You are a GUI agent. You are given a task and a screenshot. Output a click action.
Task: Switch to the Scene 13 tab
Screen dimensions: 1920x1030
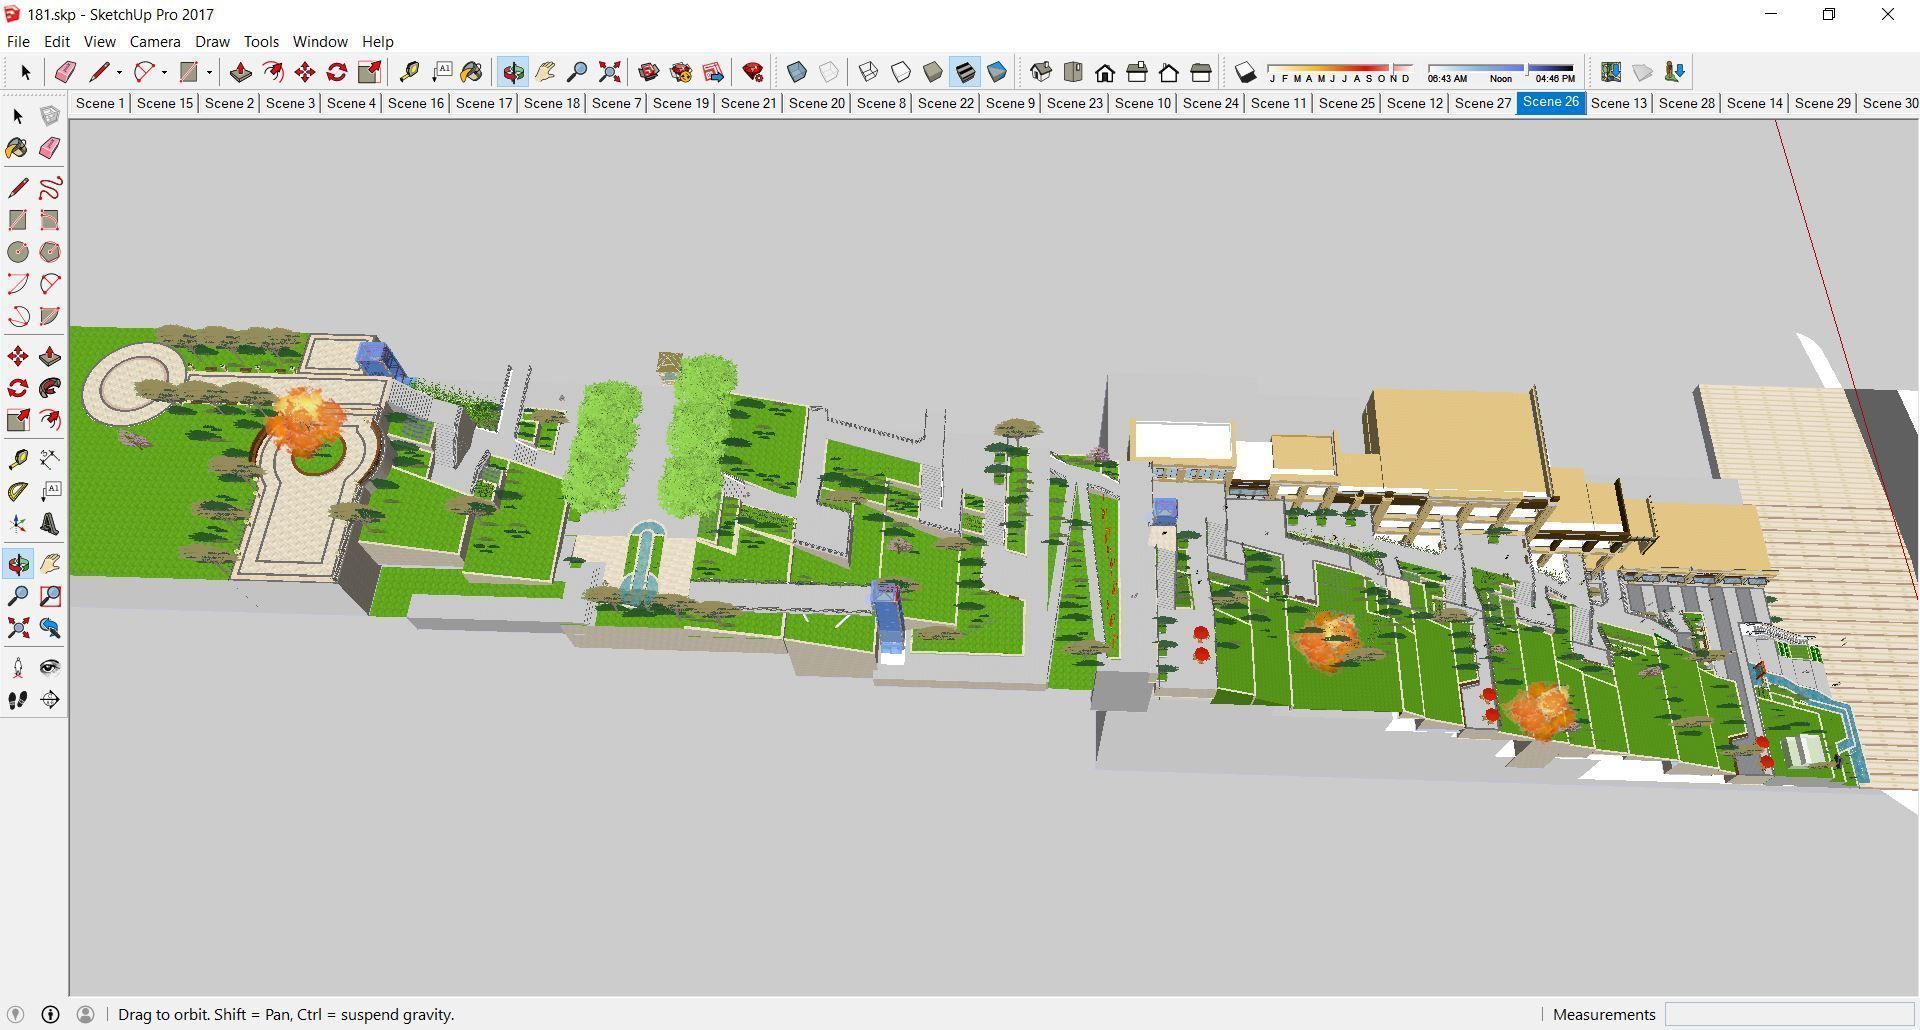[1619, 103]
